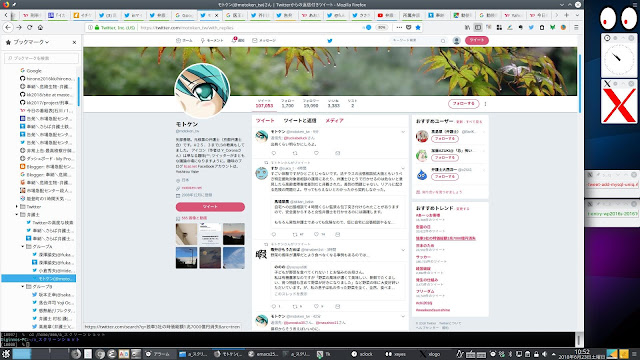Viewport: 640px width, 360px height.
Task: Click the xlogo window red X
Action: [619, 106]
